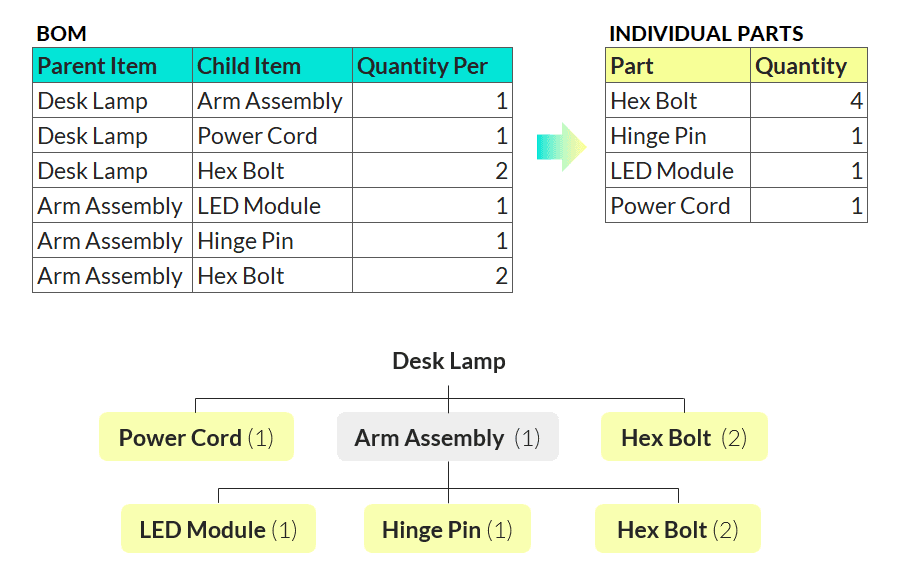Click the Hex Bolt (2) node under Arm Assembly
This screenshot has height=579, width=899.
point(678,529)
